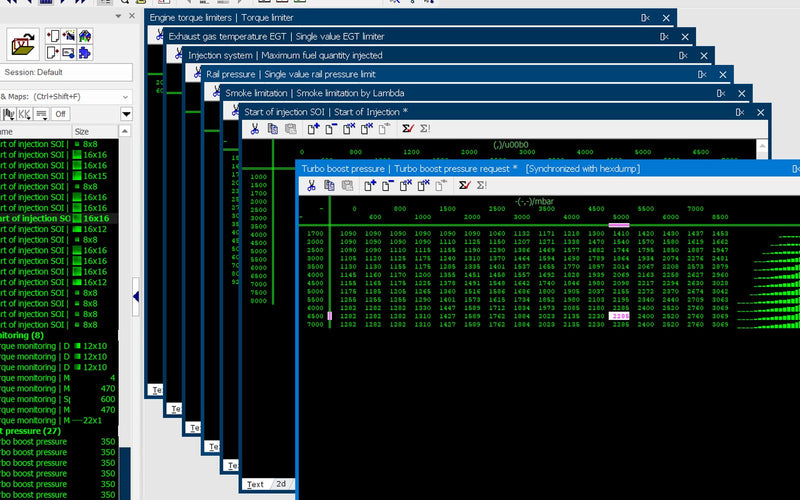Image resolution: width=800 pixels, height=500 pixels.
Task: Sort map list by Size column header
Action: click(94, 131)
